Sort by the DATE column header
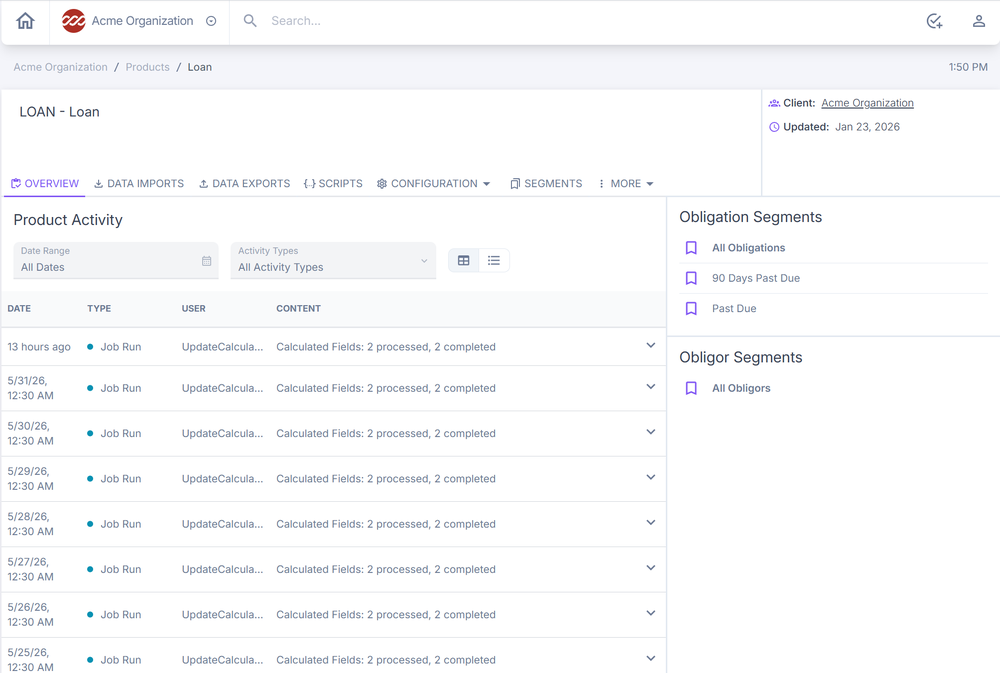This screenshot has height=673, width=1000. [x=19, y=309]
